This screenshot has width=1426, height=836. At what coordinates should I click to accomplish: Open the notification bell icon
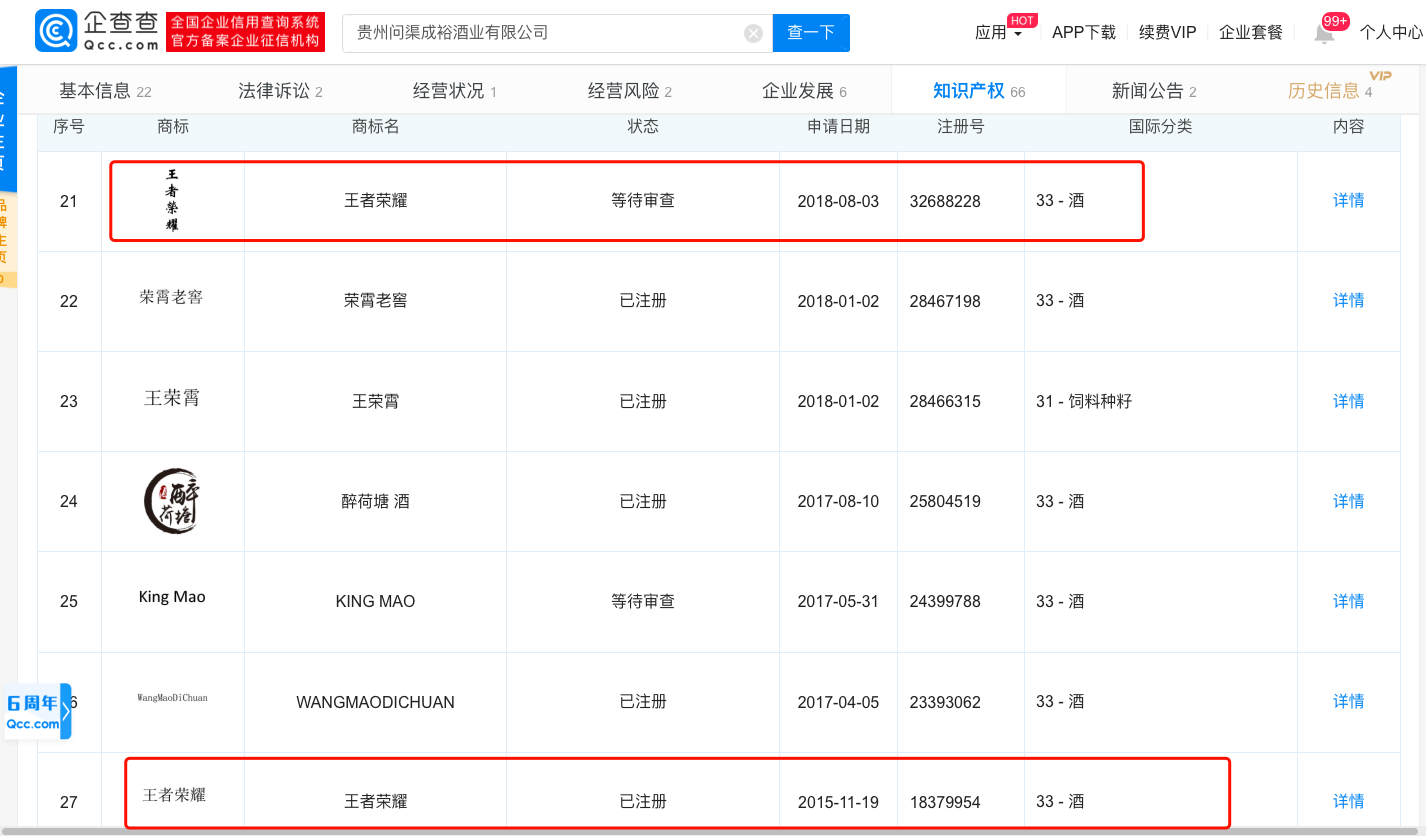coord(1324,33)
